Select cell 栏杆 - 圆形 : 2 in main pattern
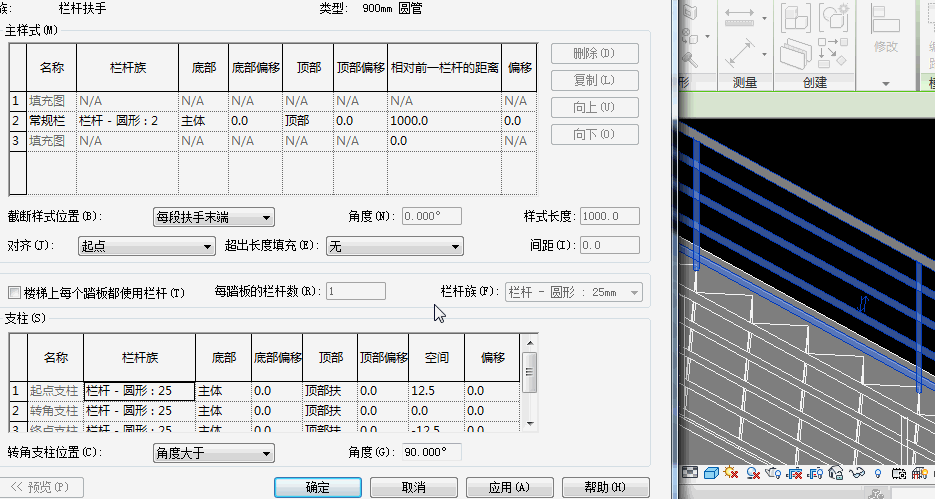The width and height of the screenshot is (935, 499). click(x=128, y=121)
